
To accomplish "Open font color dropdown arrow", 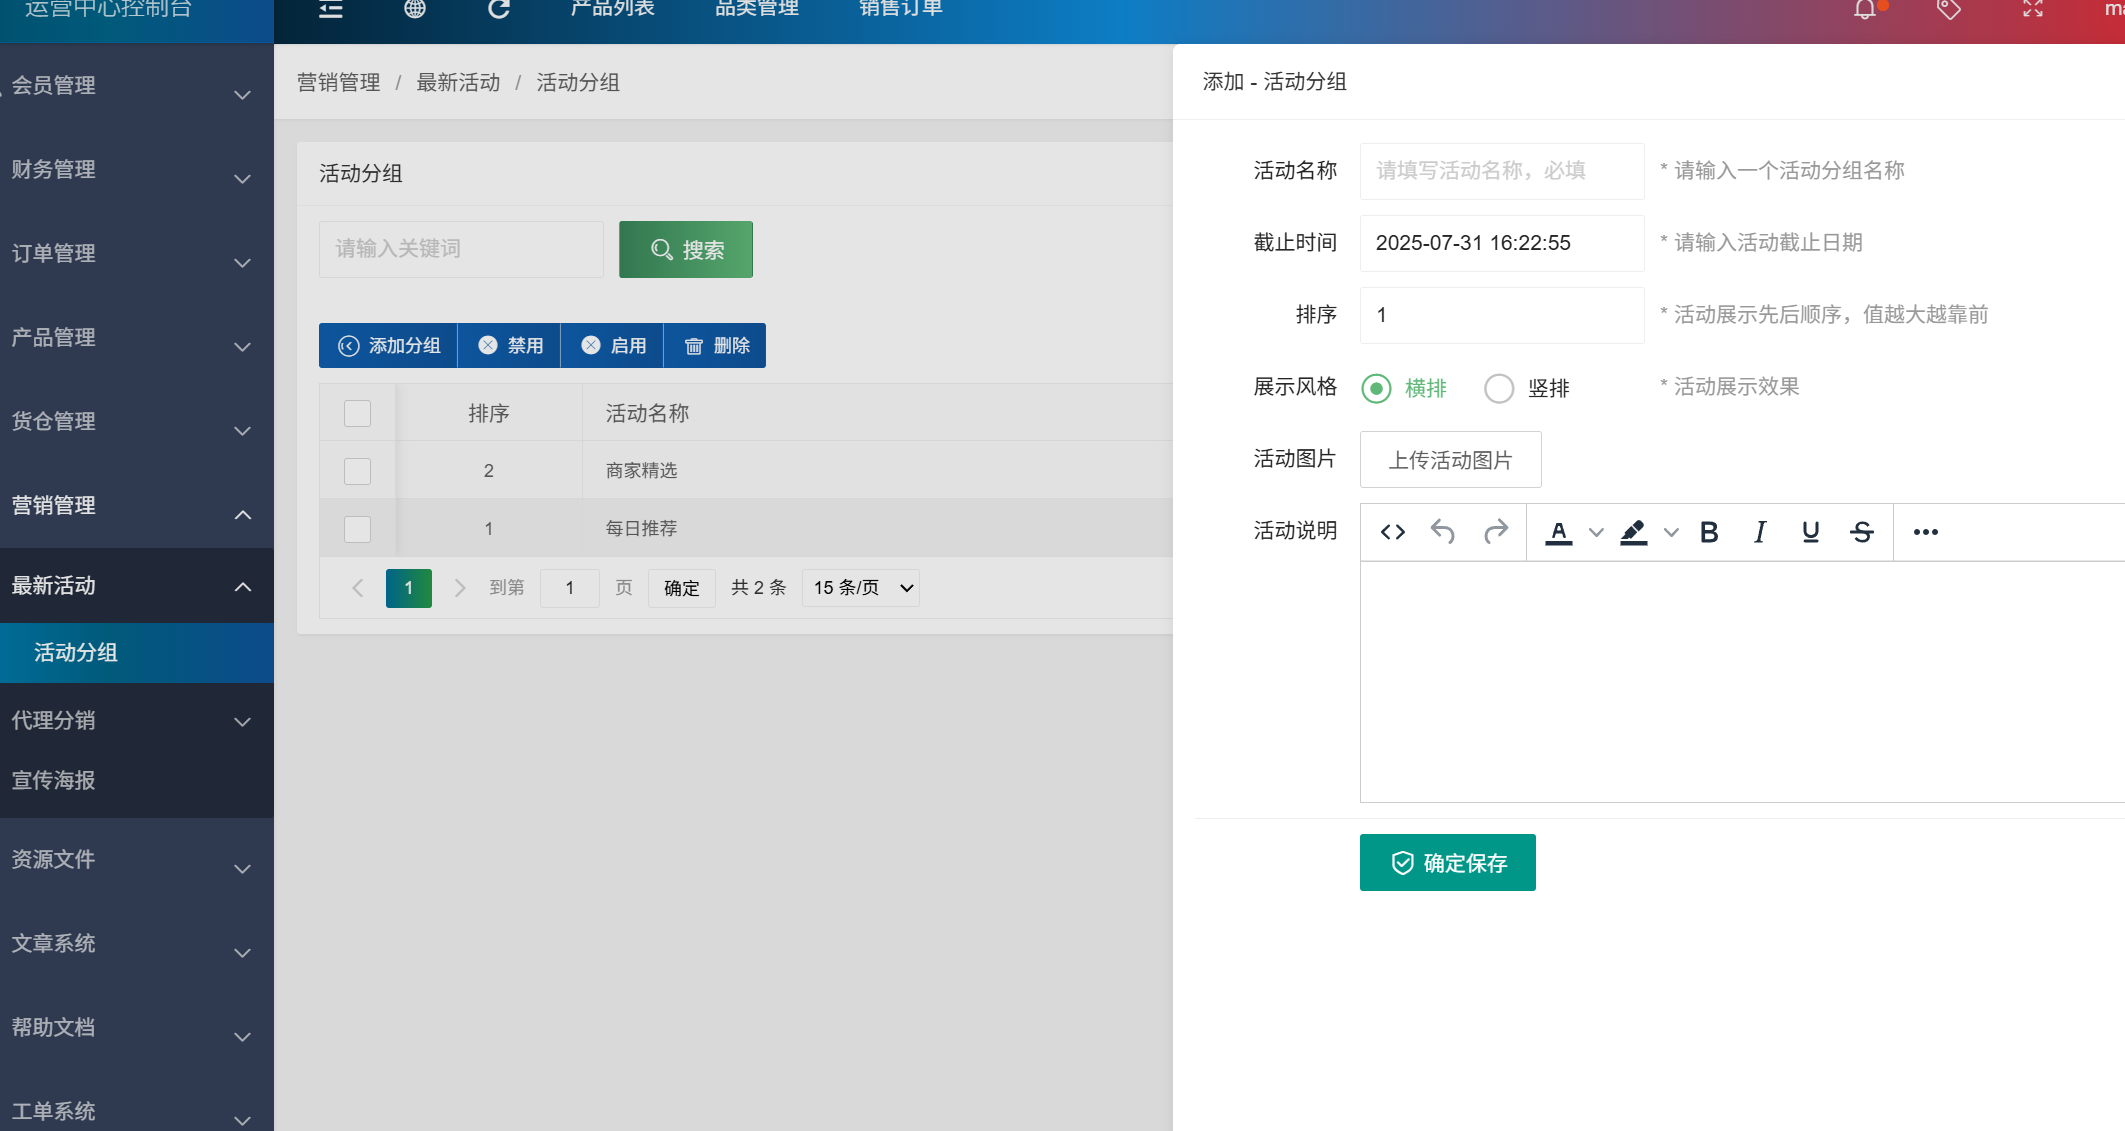I will 1596,533.
